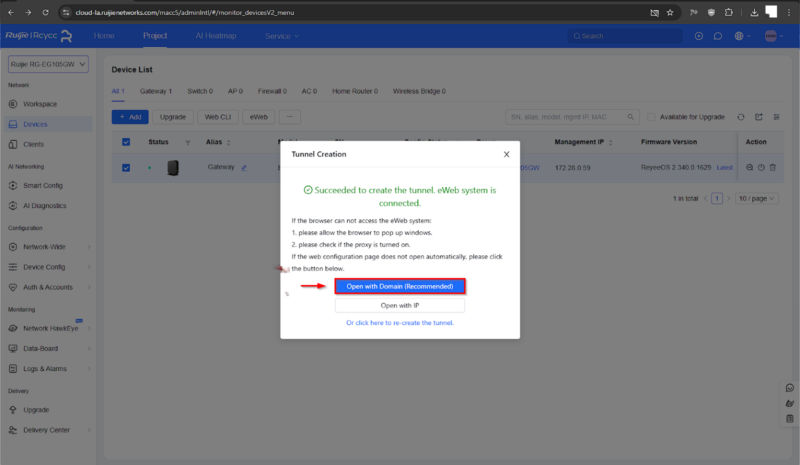The image size is (800, 465).
Task: Restart the Gateway via power icon
Action: [761, 167]
